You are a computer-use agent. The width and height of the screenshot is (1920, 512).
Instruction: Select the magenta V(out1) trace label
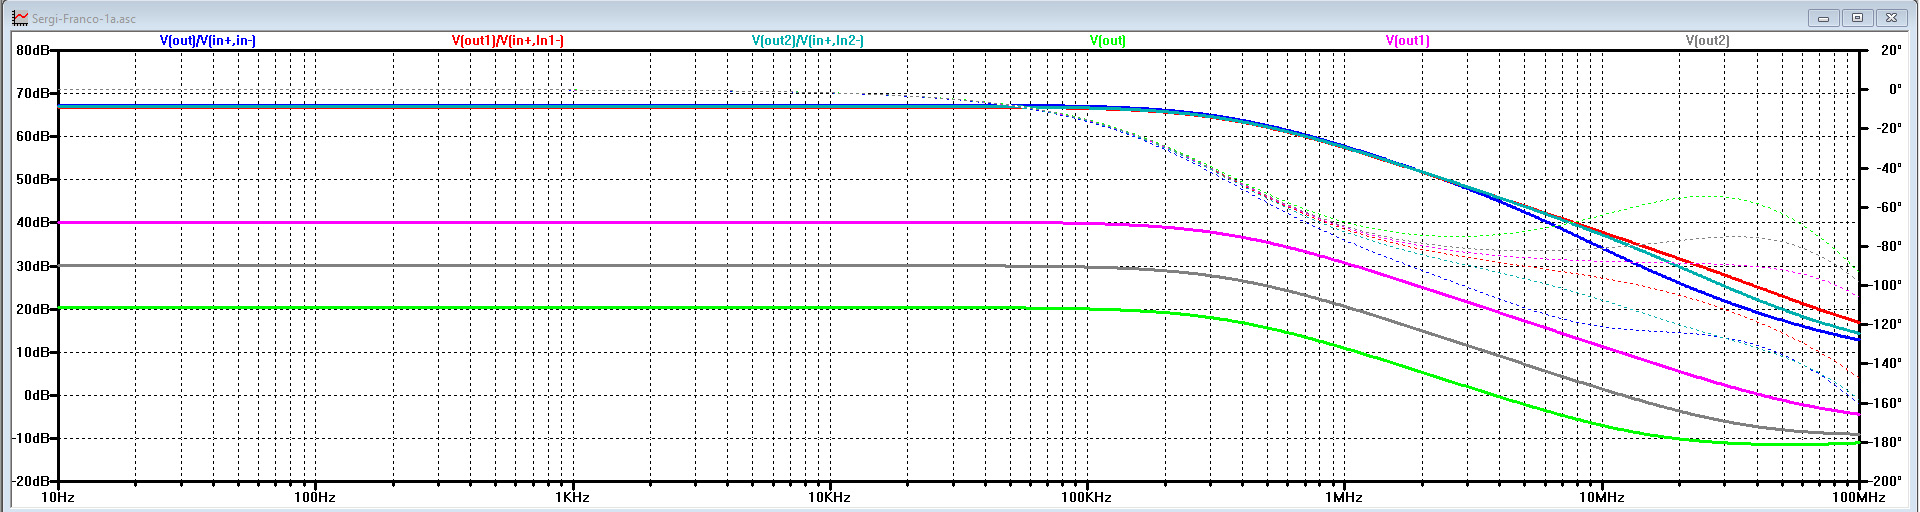pyautogui.click(x=1408, y=41)
